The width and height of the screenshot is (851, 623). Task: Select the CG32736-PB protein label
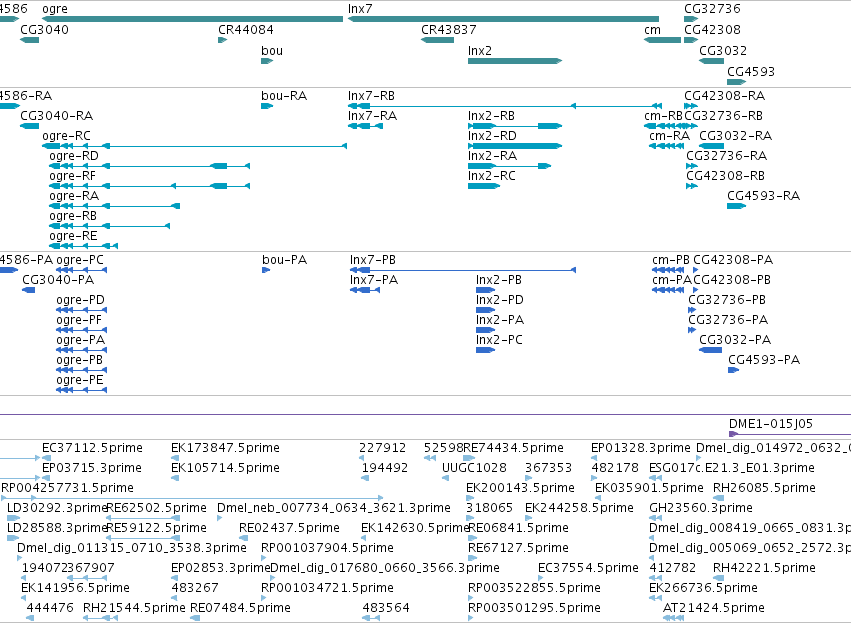728,301
